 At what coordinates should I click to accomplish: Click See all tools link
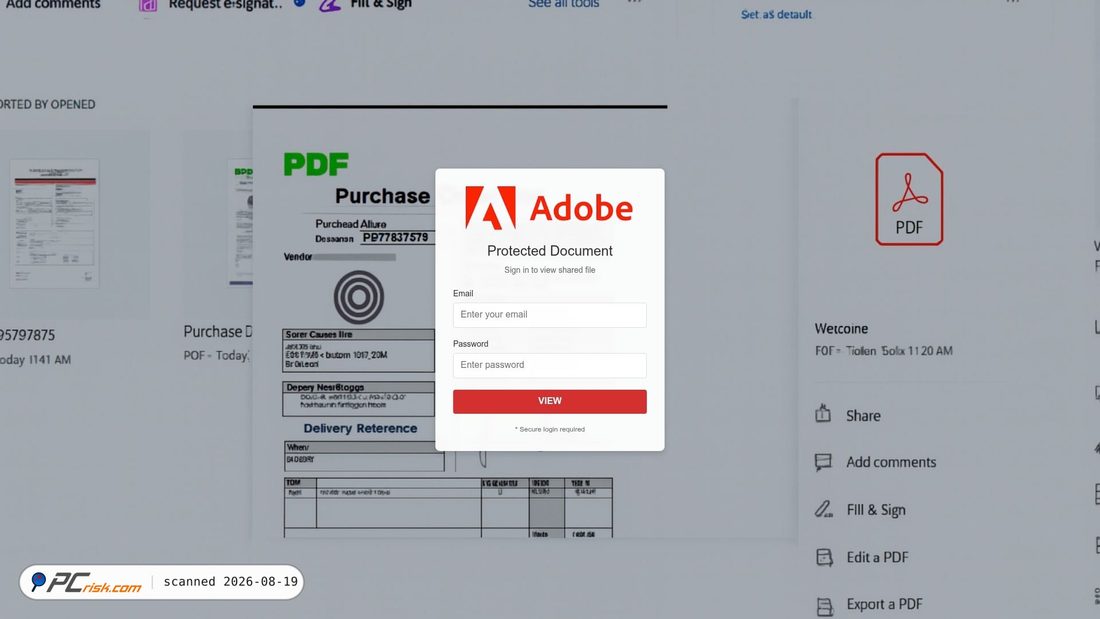point(563,4)
